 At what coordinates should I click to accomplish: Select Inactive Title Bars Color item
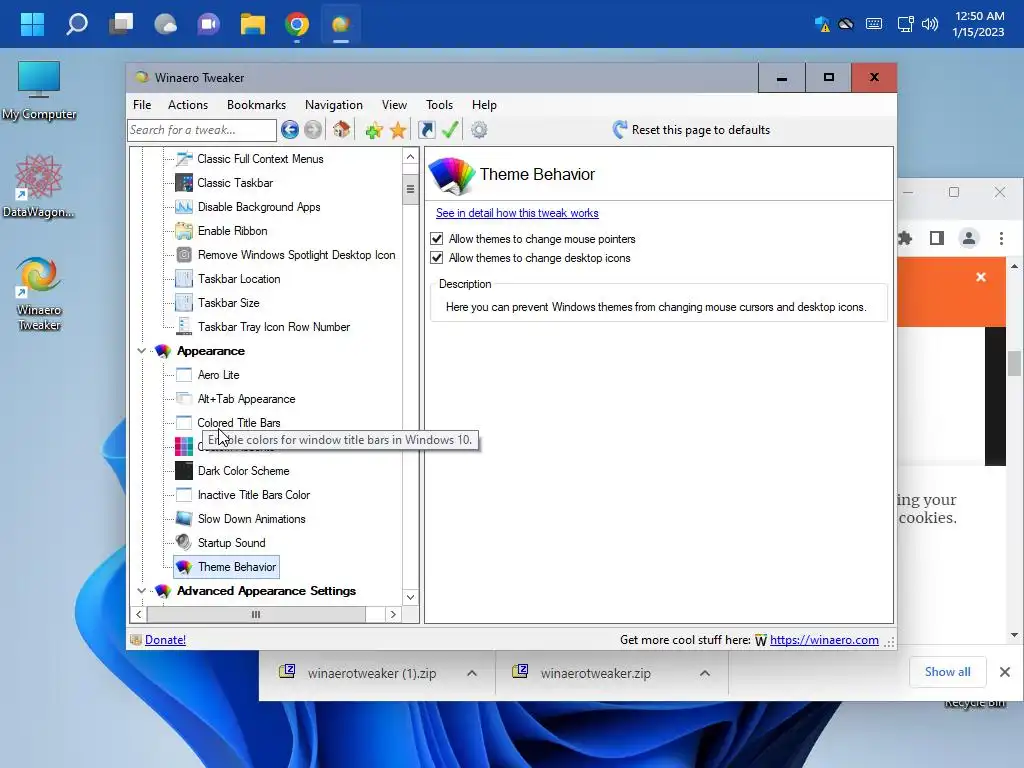(254, 495)
